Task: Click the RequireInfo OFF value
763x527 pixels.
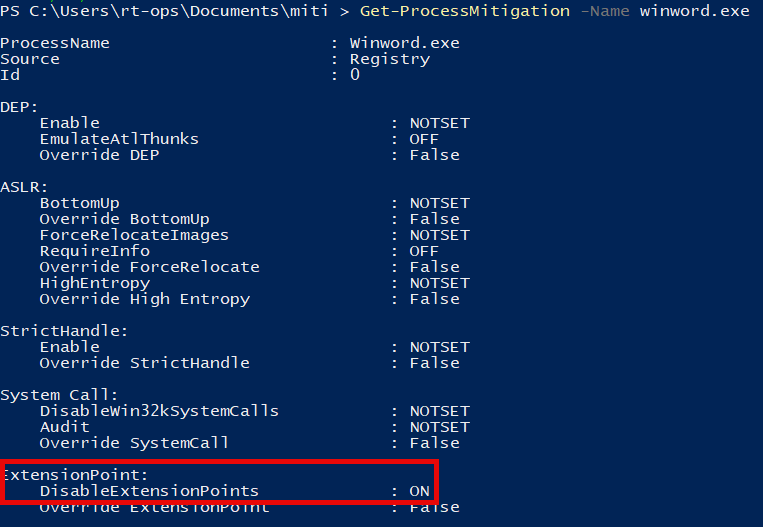Action: (424, 251)
